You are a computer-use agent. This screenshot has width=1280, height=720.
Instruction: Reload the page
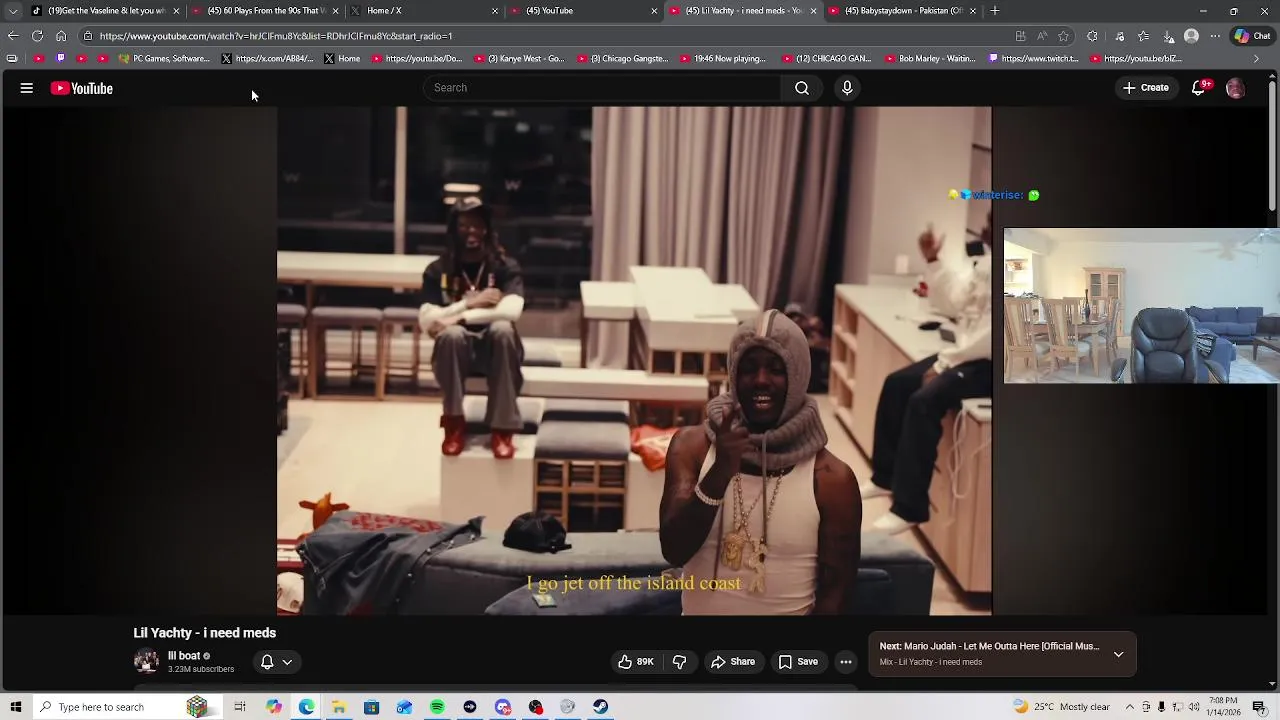coord(37,36)
